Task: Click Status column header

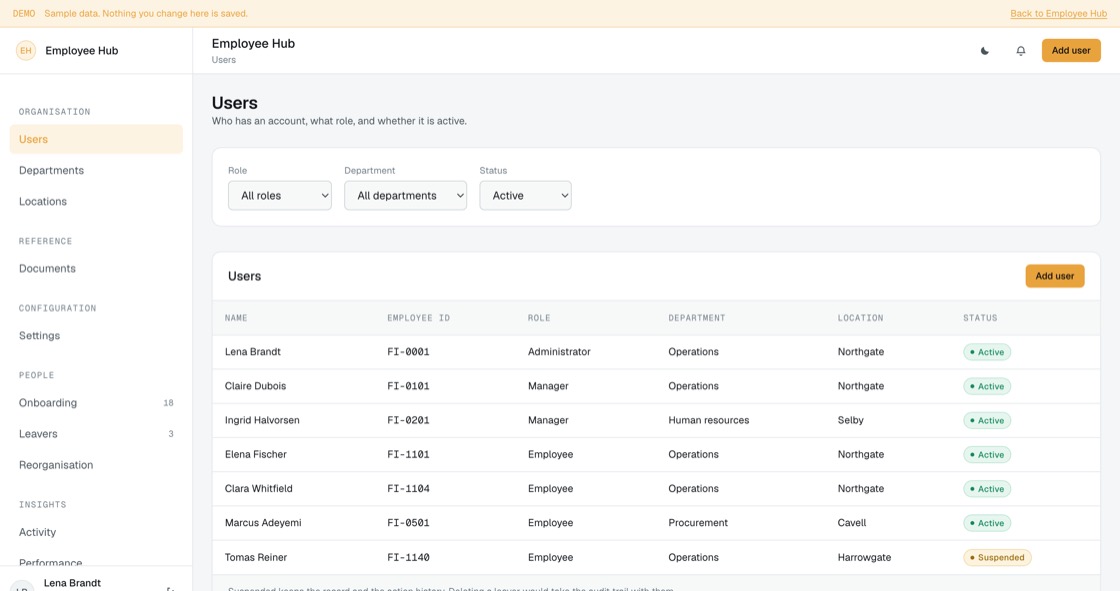Action: tap(980, 318)
